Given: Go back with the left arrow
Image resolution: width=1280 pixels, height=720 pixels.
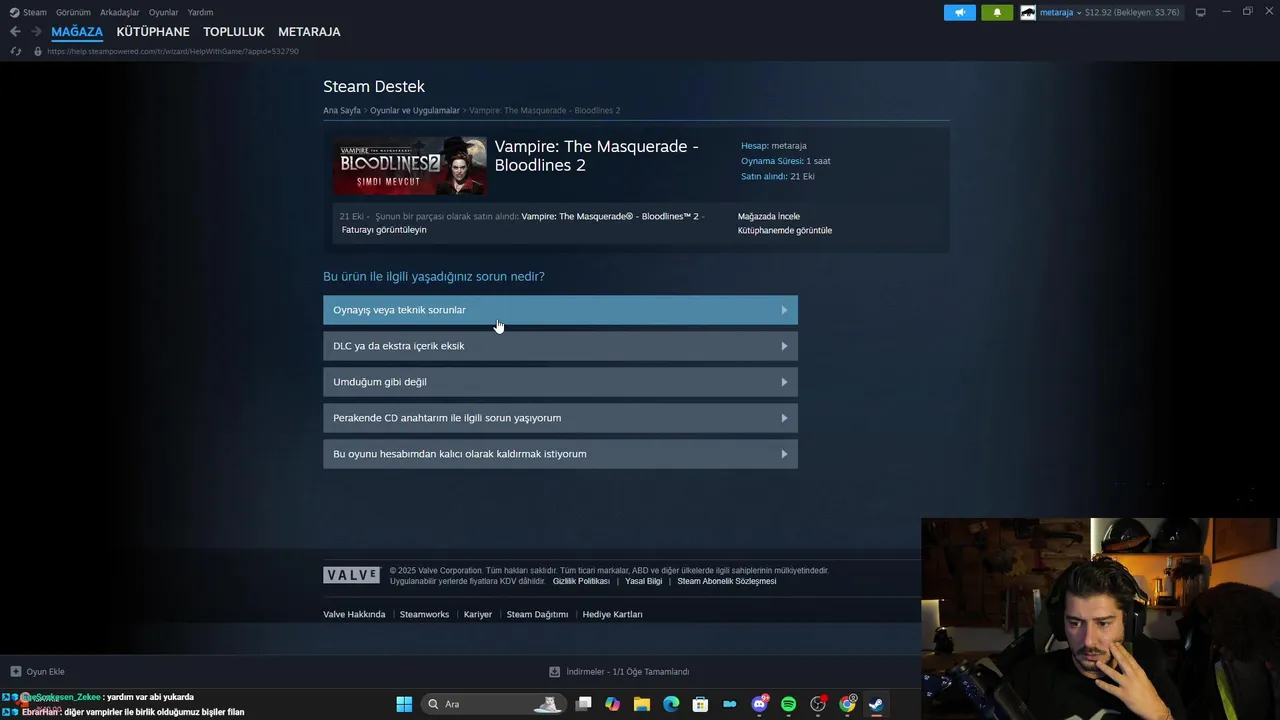Looking at the screenshot, I should pyautogui.click(x=15, y=32).
